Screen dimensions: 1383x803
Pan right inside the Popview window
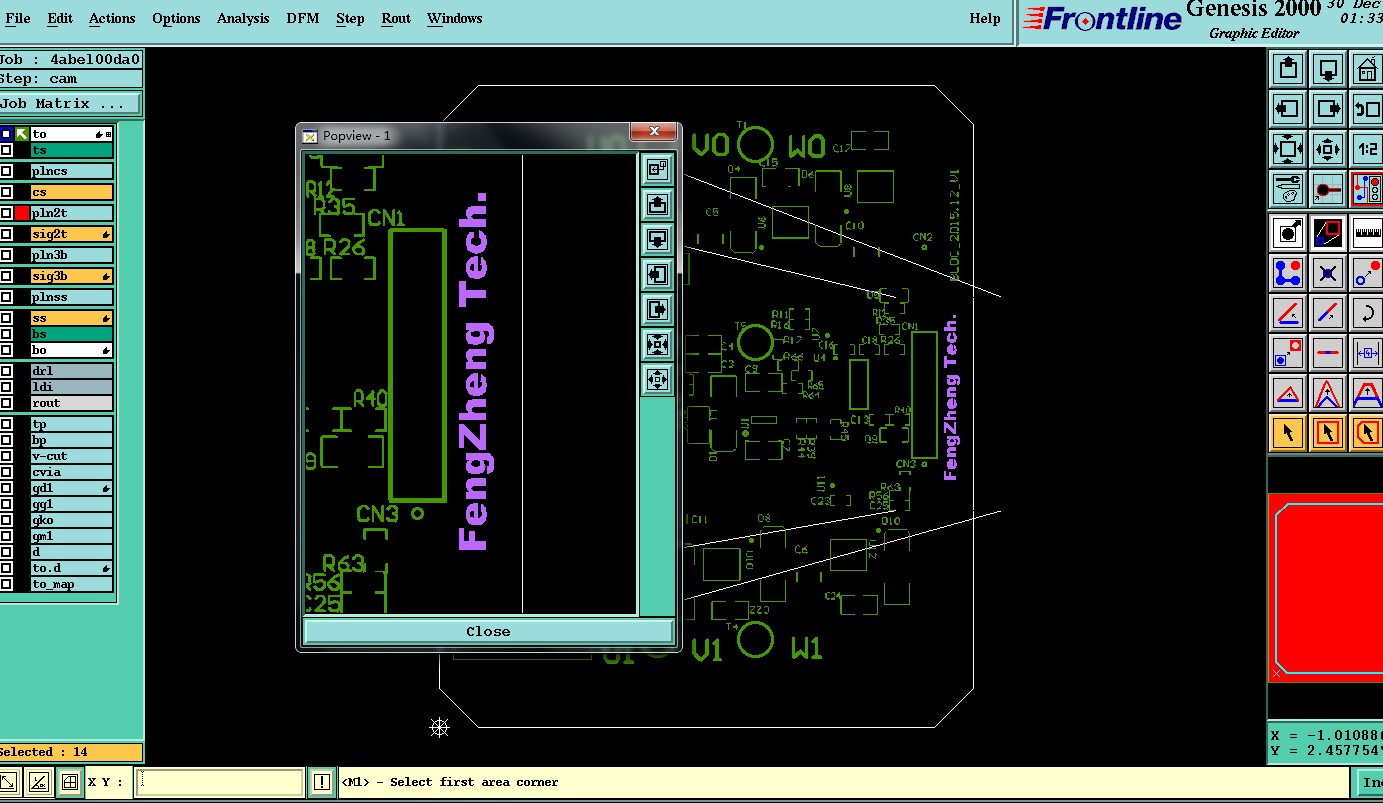click(657, 310)
